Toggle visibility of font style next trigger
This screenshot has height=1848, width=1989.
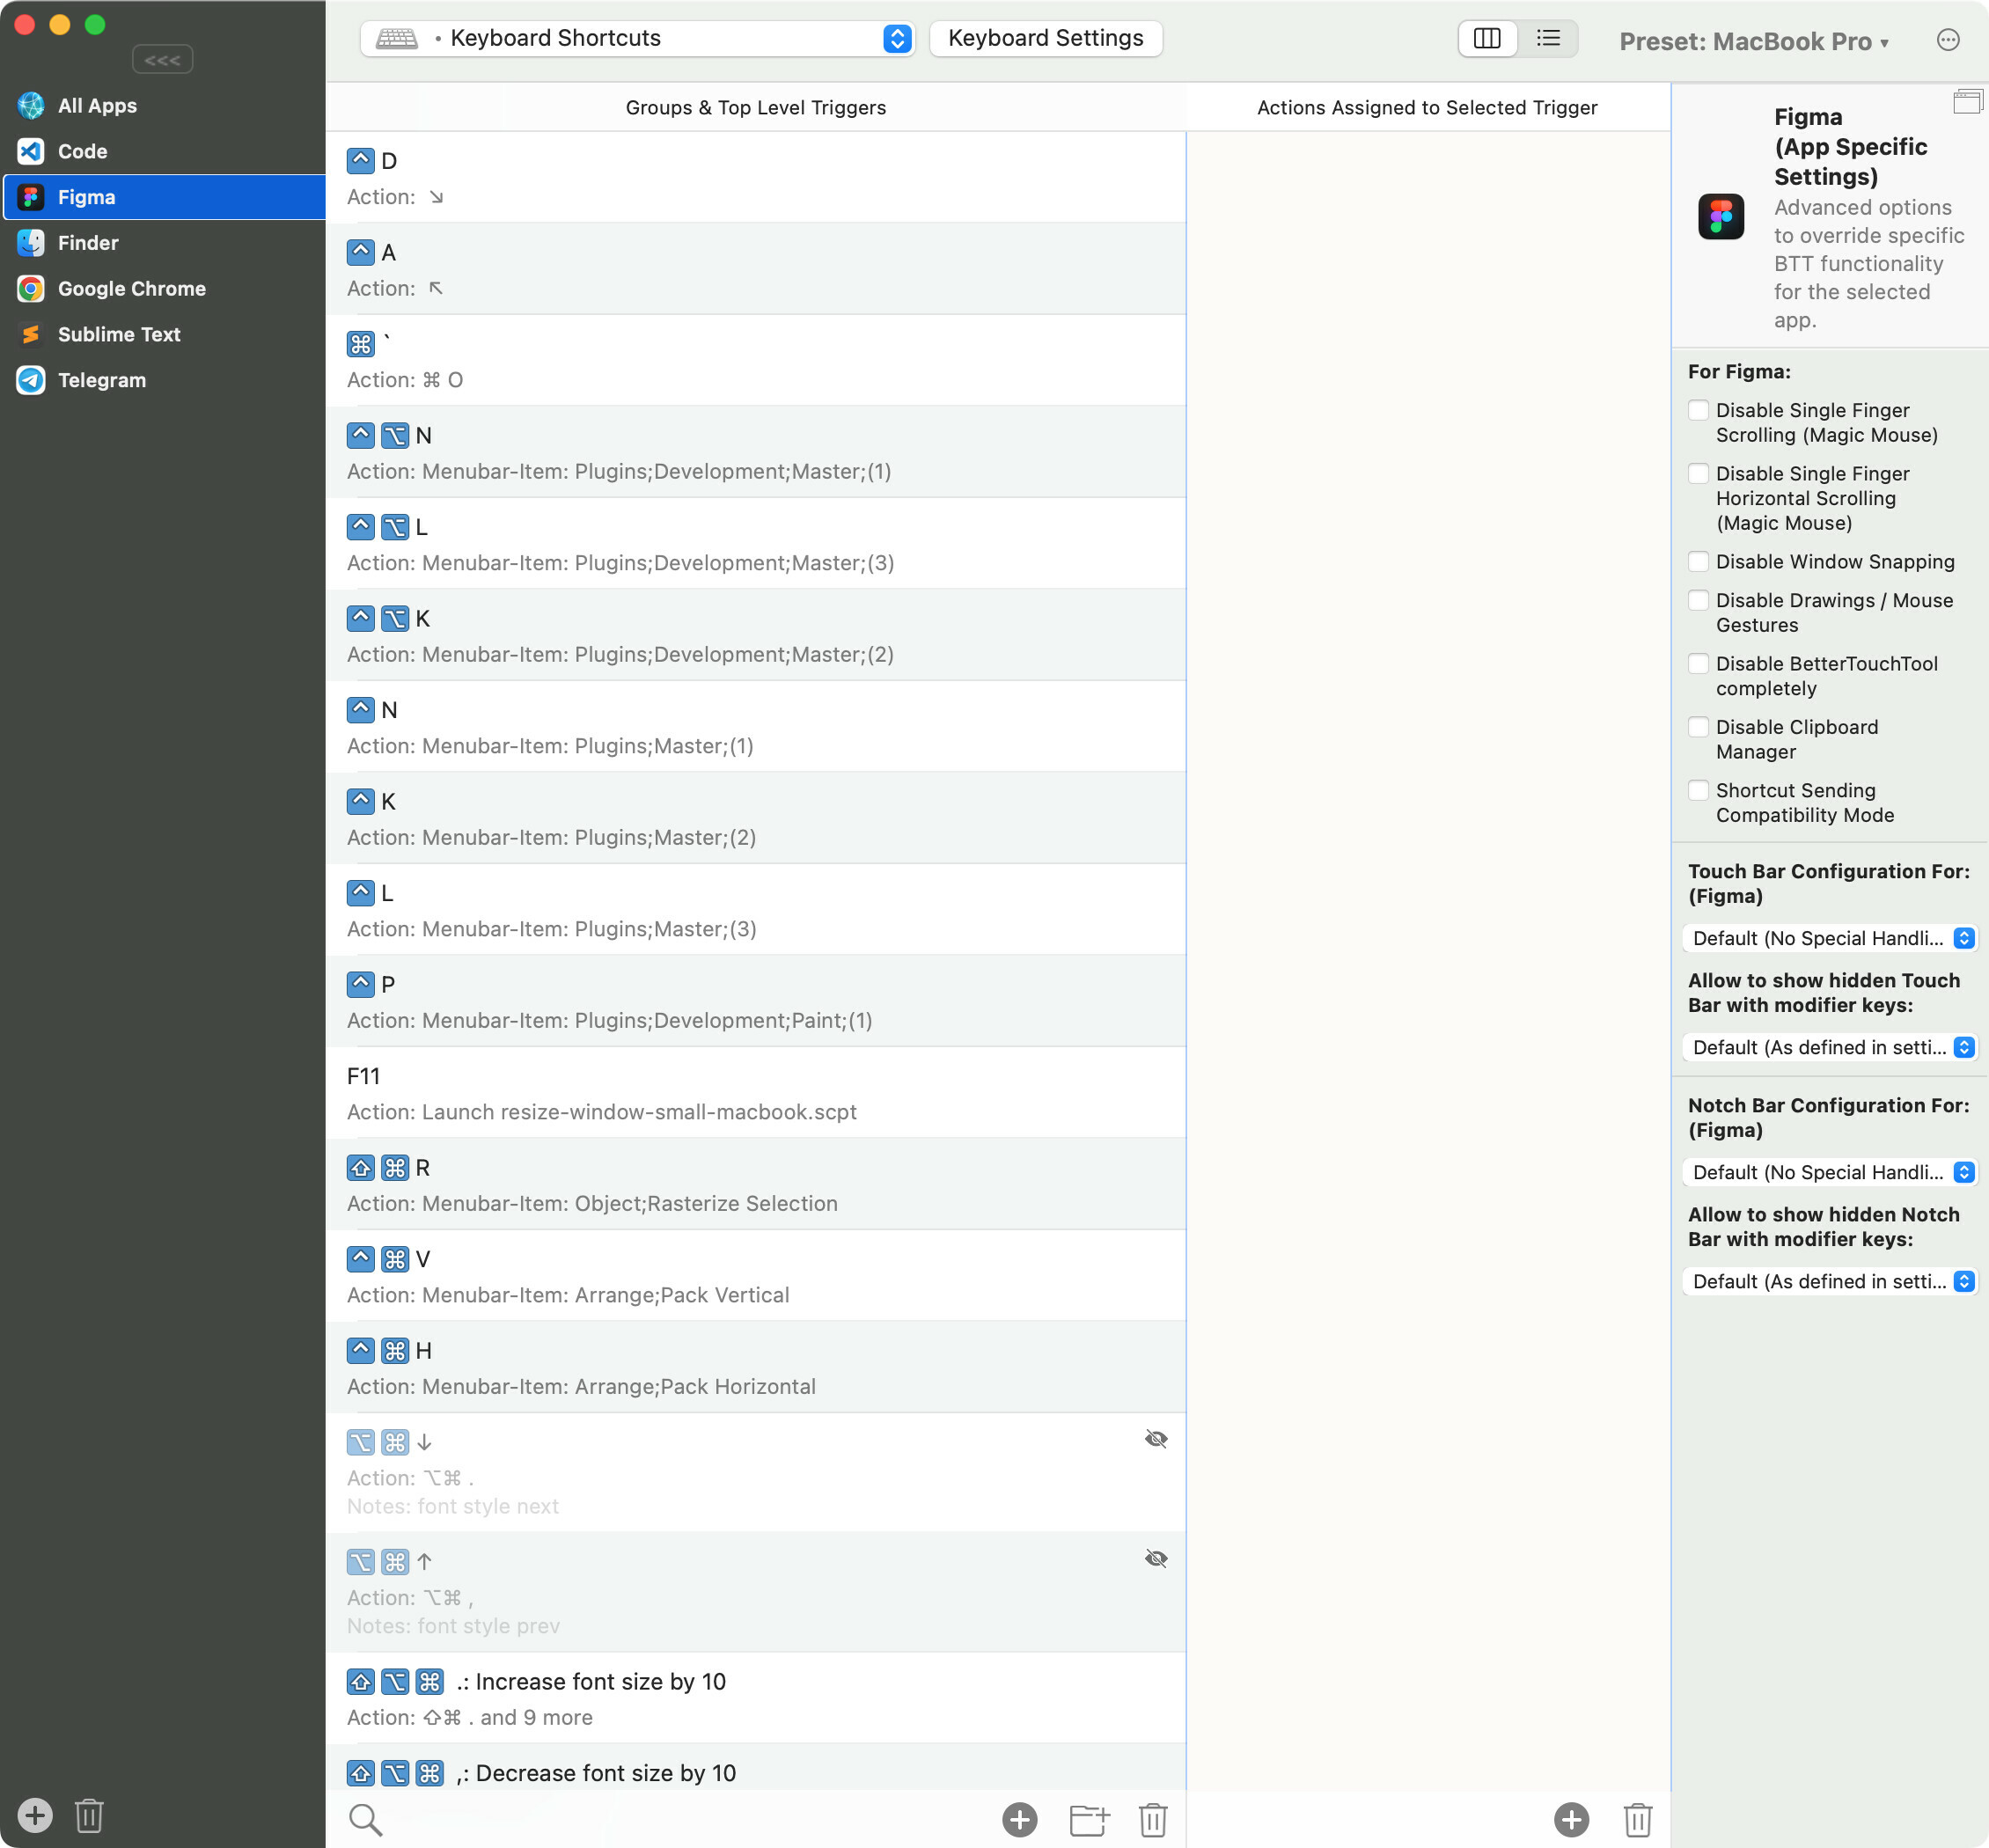pos(1156,1439)
